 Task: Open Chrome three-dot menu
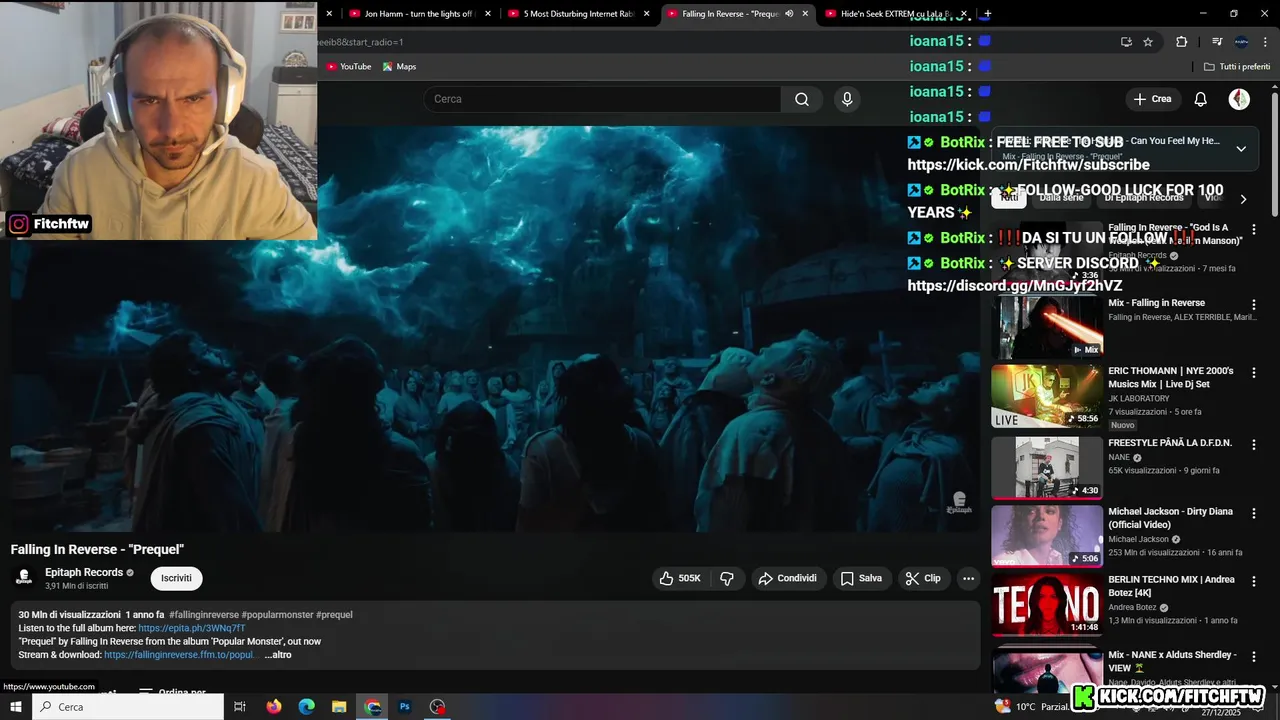1265,42
